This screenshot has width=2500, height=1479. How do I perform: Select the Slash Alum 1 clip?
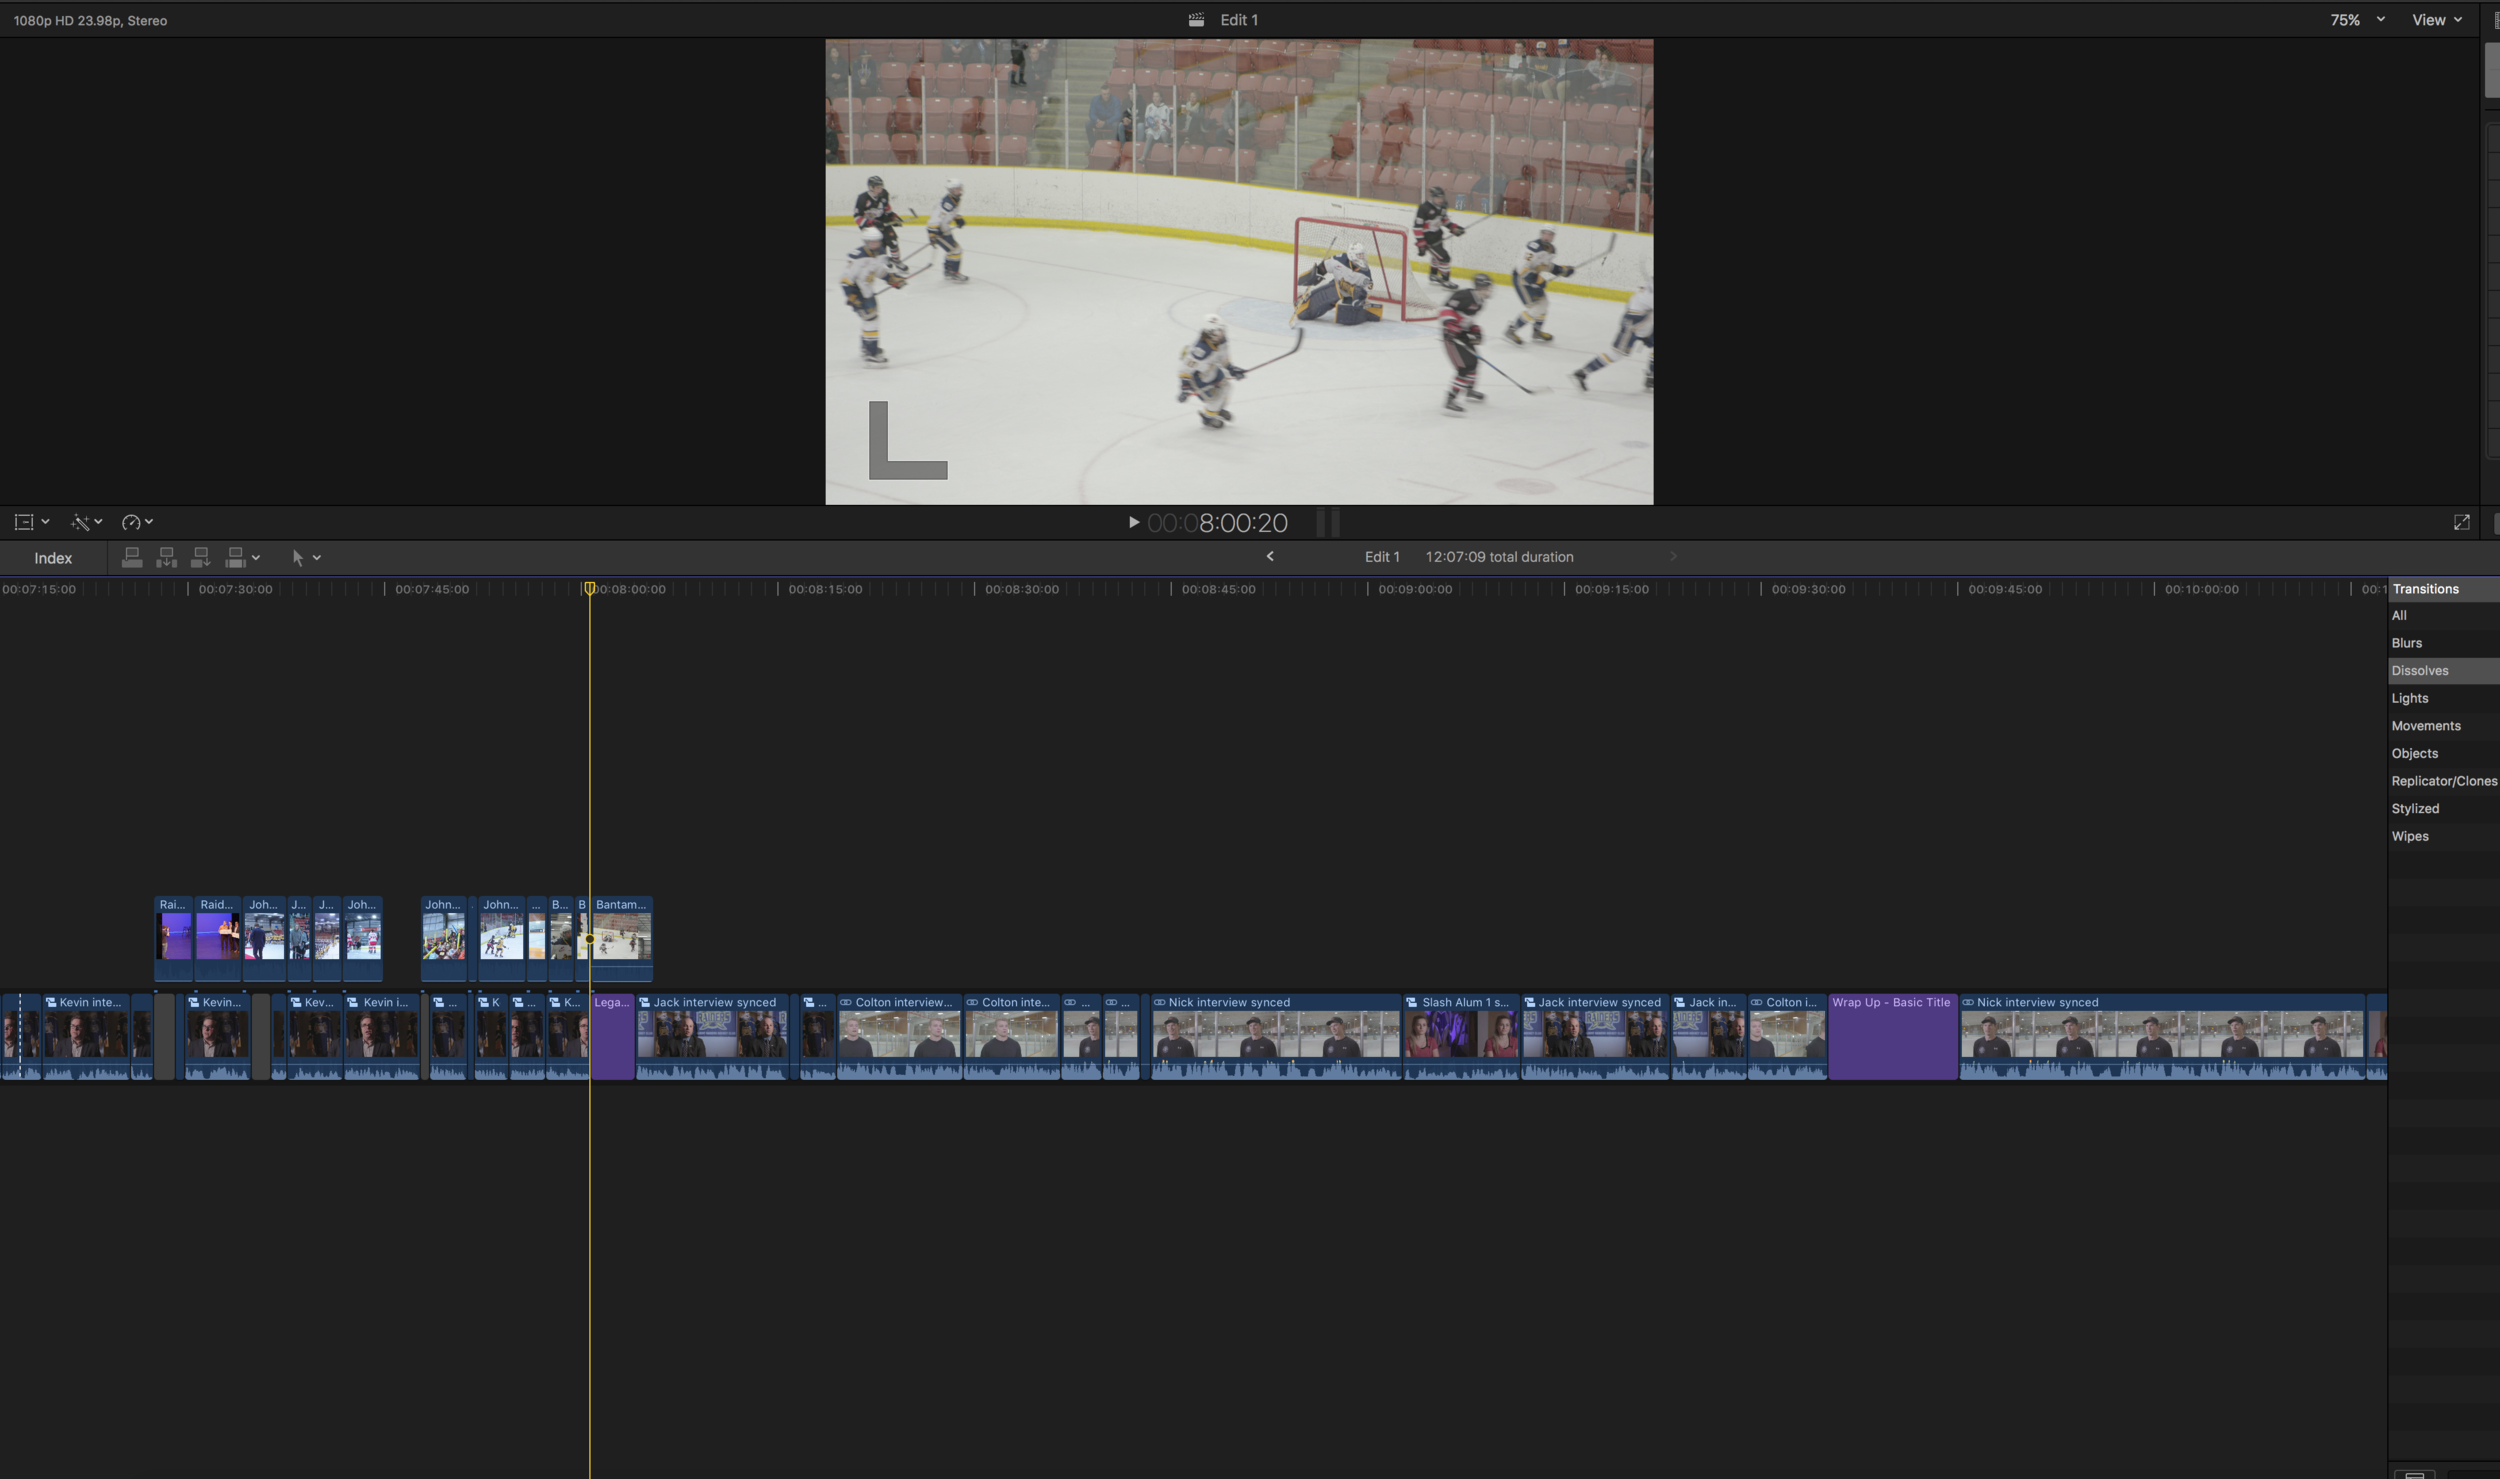coord(1461,1037)
